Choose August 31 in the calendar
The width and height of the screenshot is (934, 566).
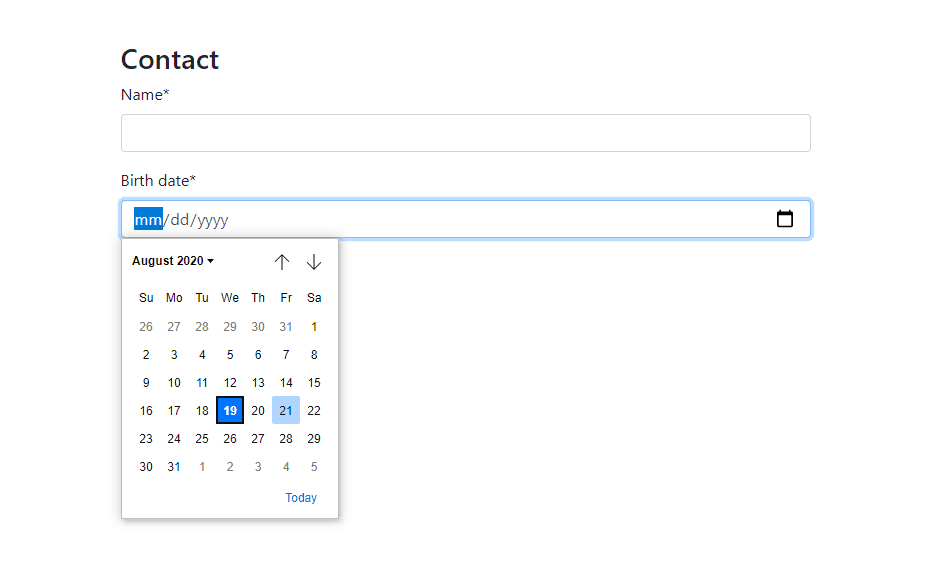(174, 467)
